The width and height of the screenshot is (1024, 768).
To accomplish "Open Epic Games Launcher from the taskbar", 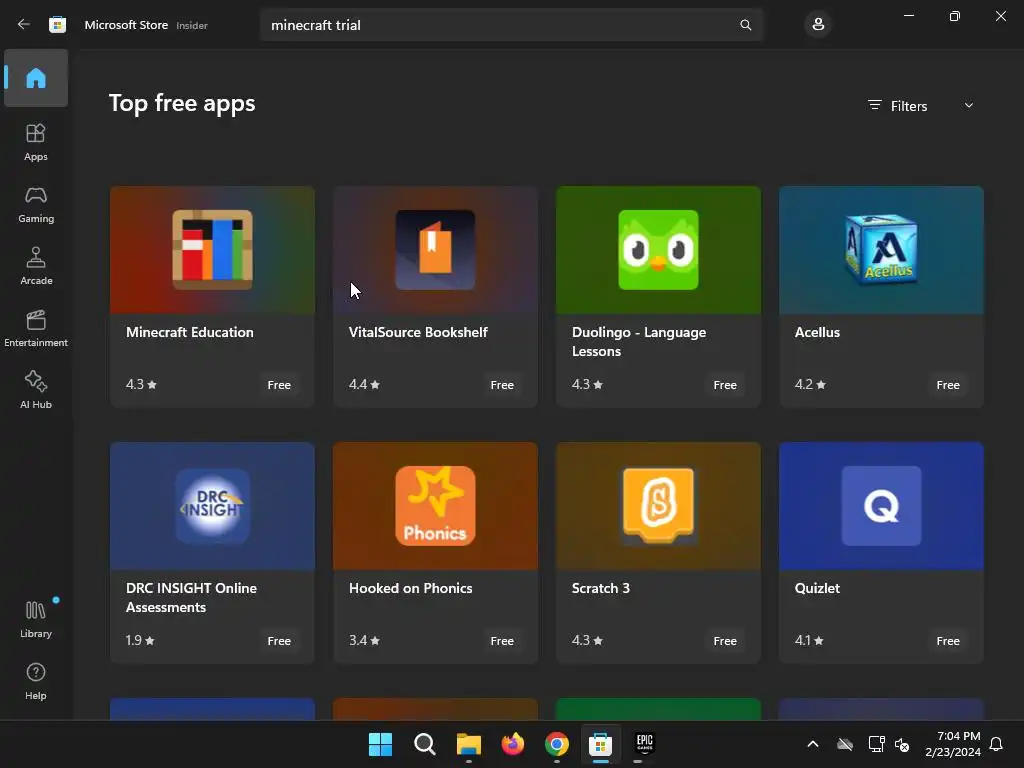I will pos(645,744).
